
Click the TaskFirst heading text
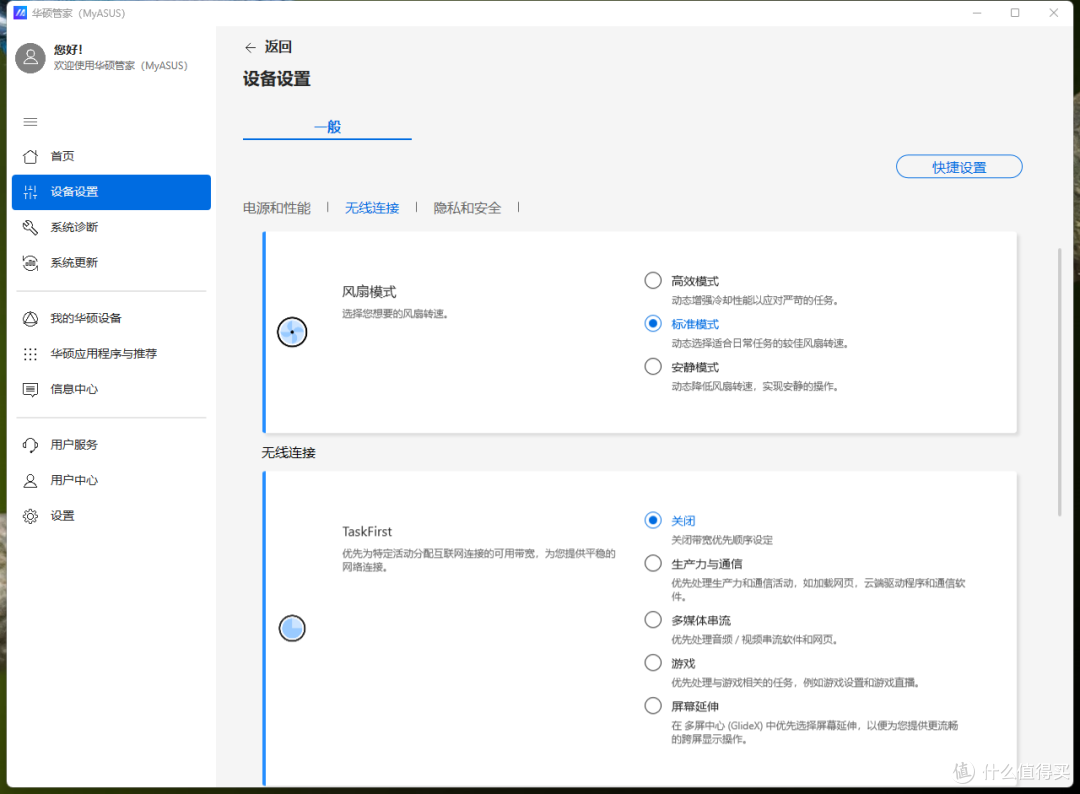coord(367,532)
